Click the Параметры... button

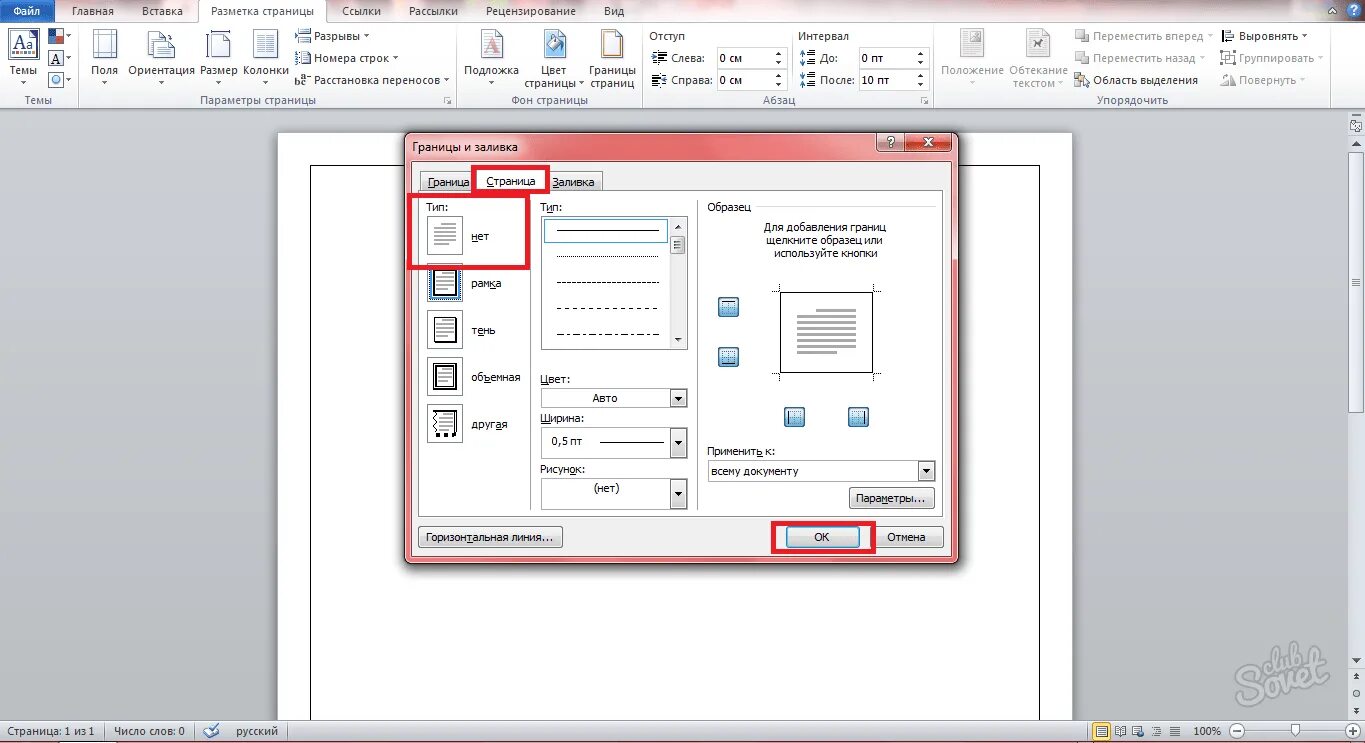point(892,498)
